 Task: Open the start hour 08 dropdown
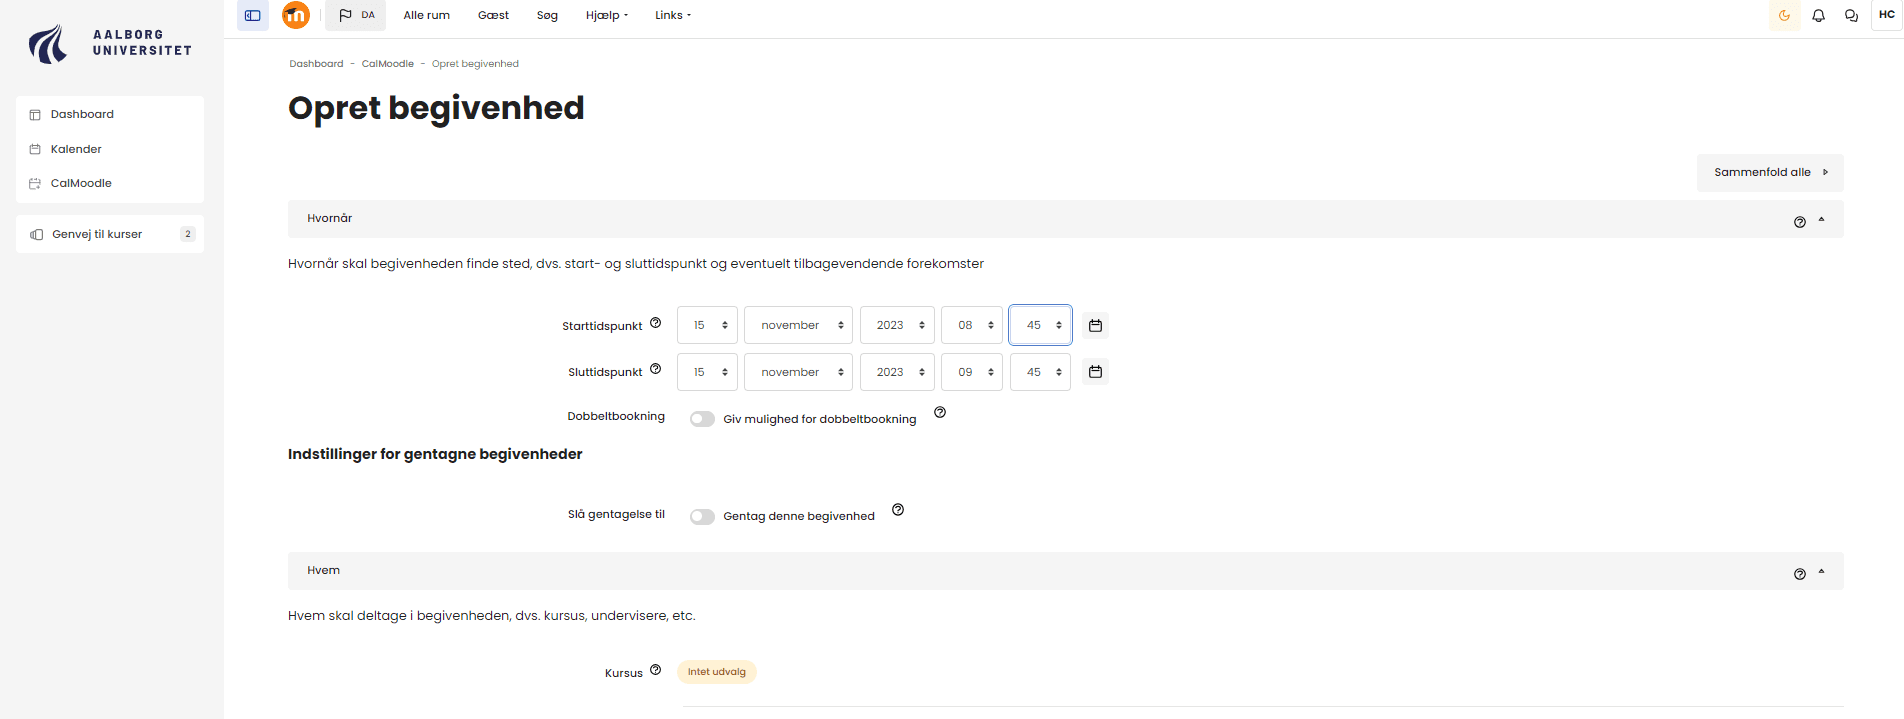971,326
